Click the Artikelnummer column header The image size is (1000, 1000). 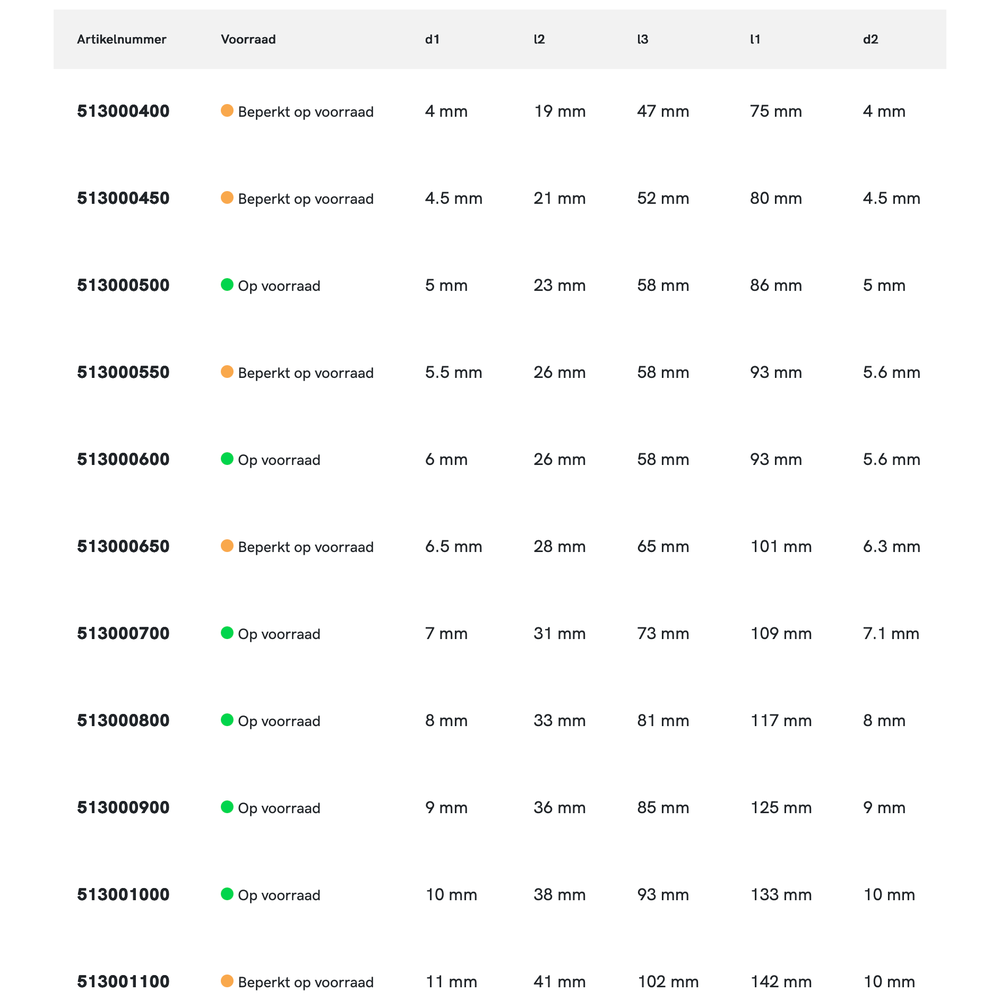coord(122,40)
